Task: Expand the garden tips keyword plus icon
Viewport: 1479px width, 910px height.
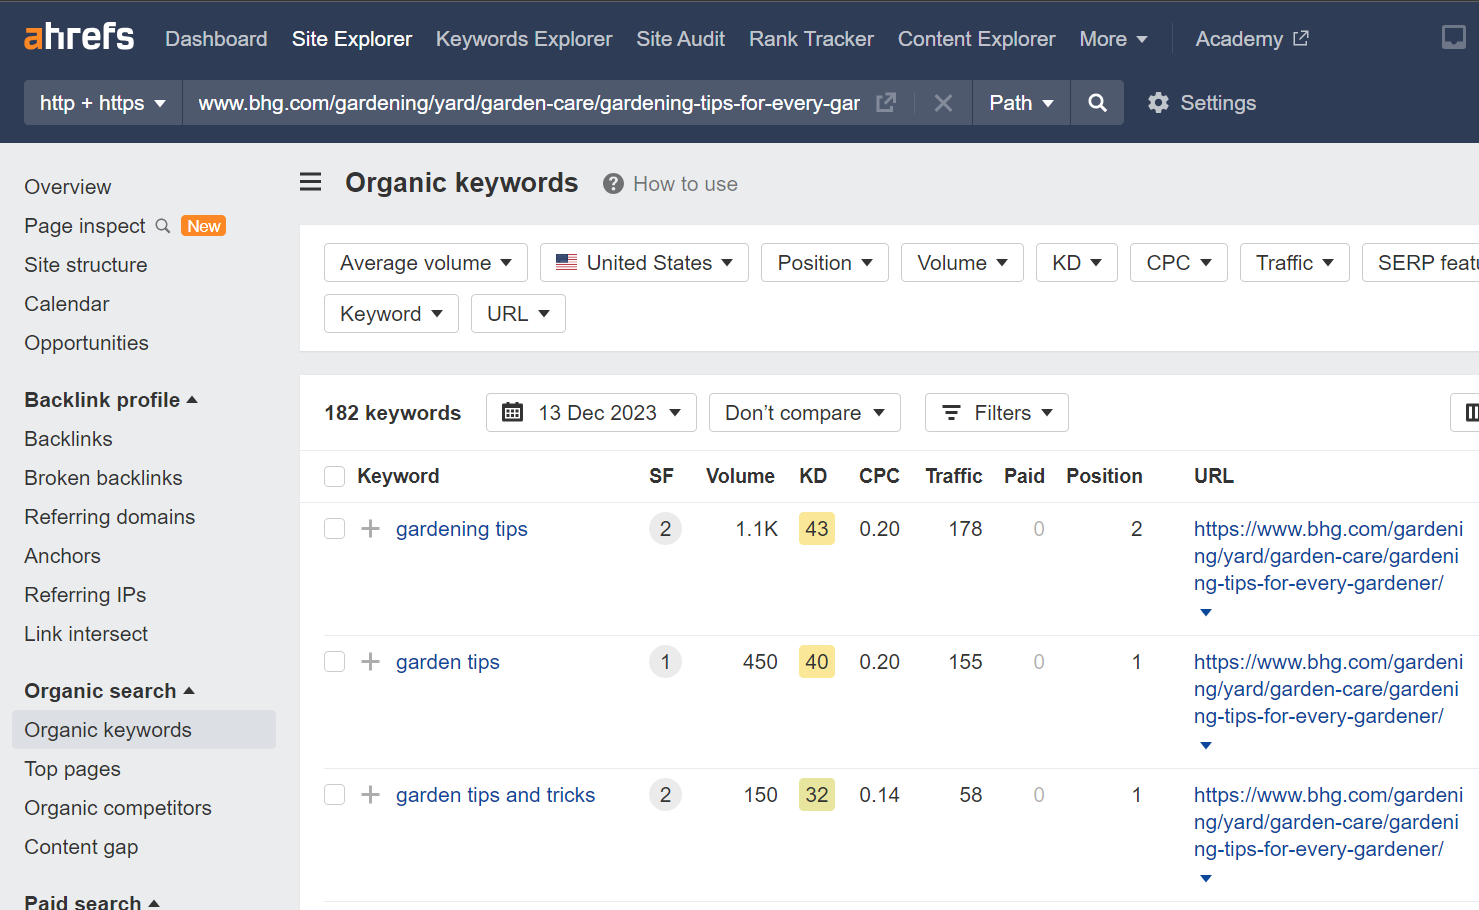Action: click(x=370, y=662)
